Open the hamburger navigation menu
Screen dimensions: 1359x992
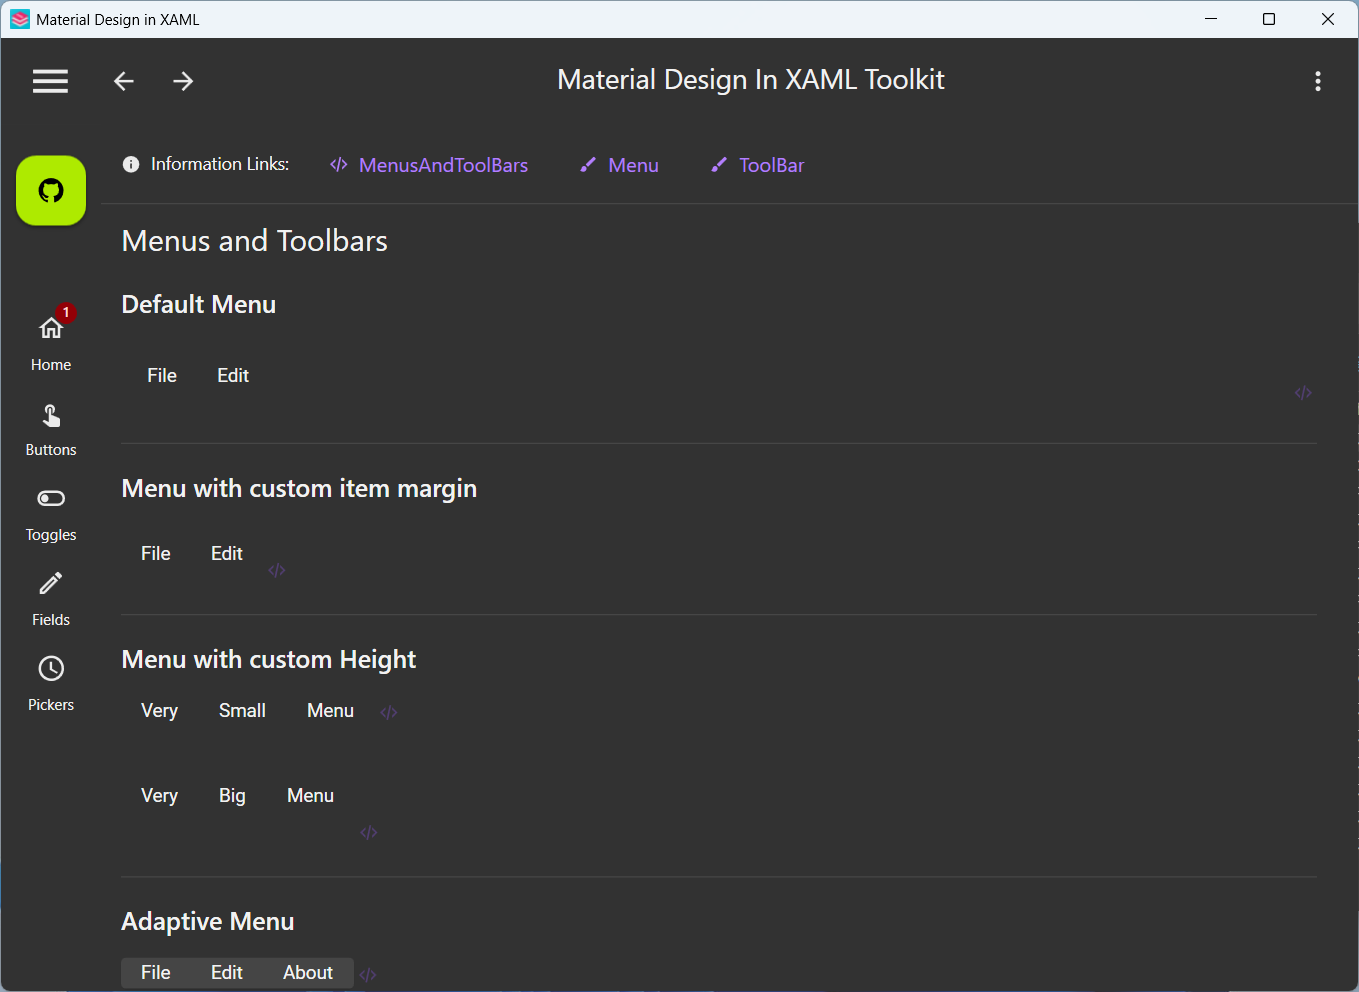pos(50,81)
